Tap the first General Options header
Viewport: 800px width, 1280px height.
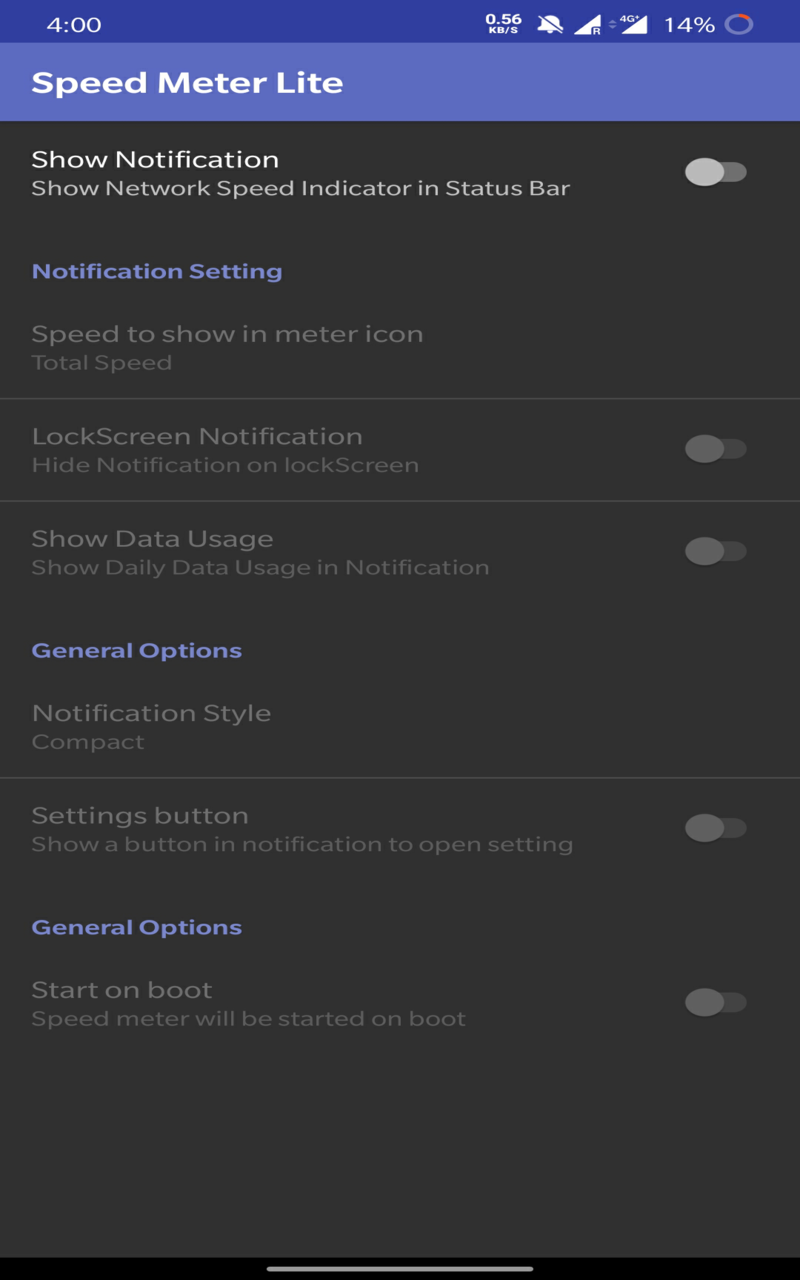coord(137,650)
